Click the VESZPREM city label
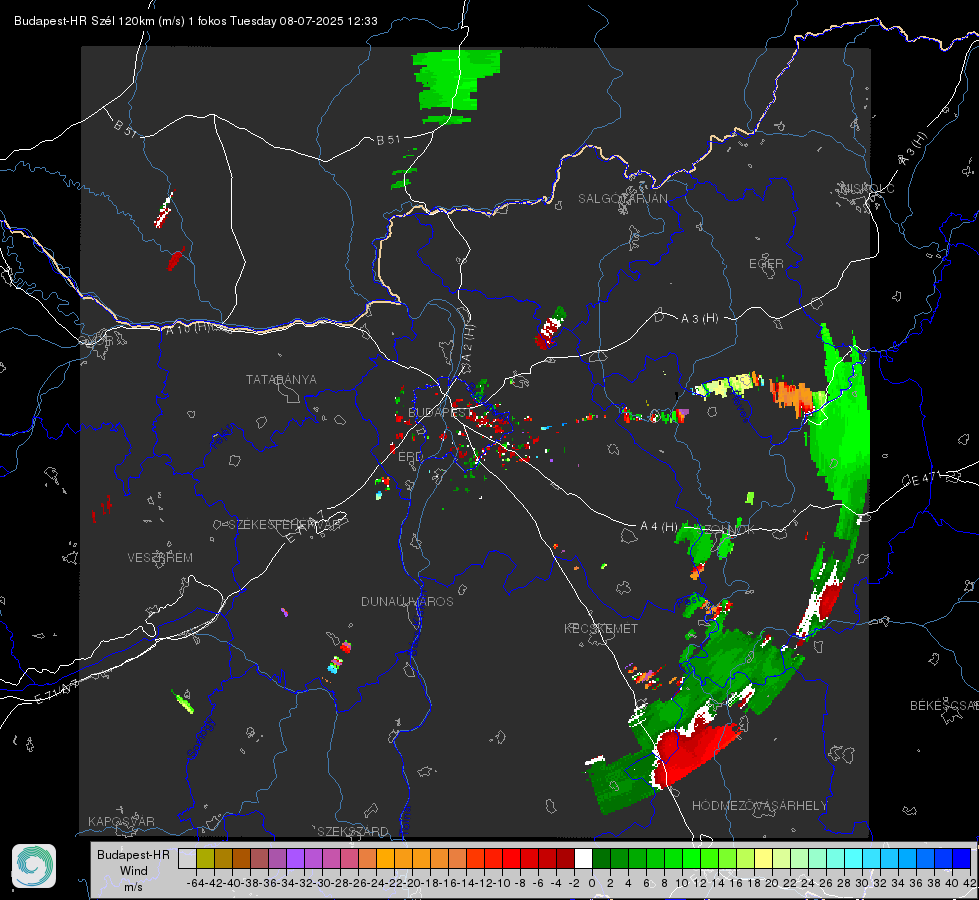The width and height of the screenshot is (979, 900). point(160,557)
